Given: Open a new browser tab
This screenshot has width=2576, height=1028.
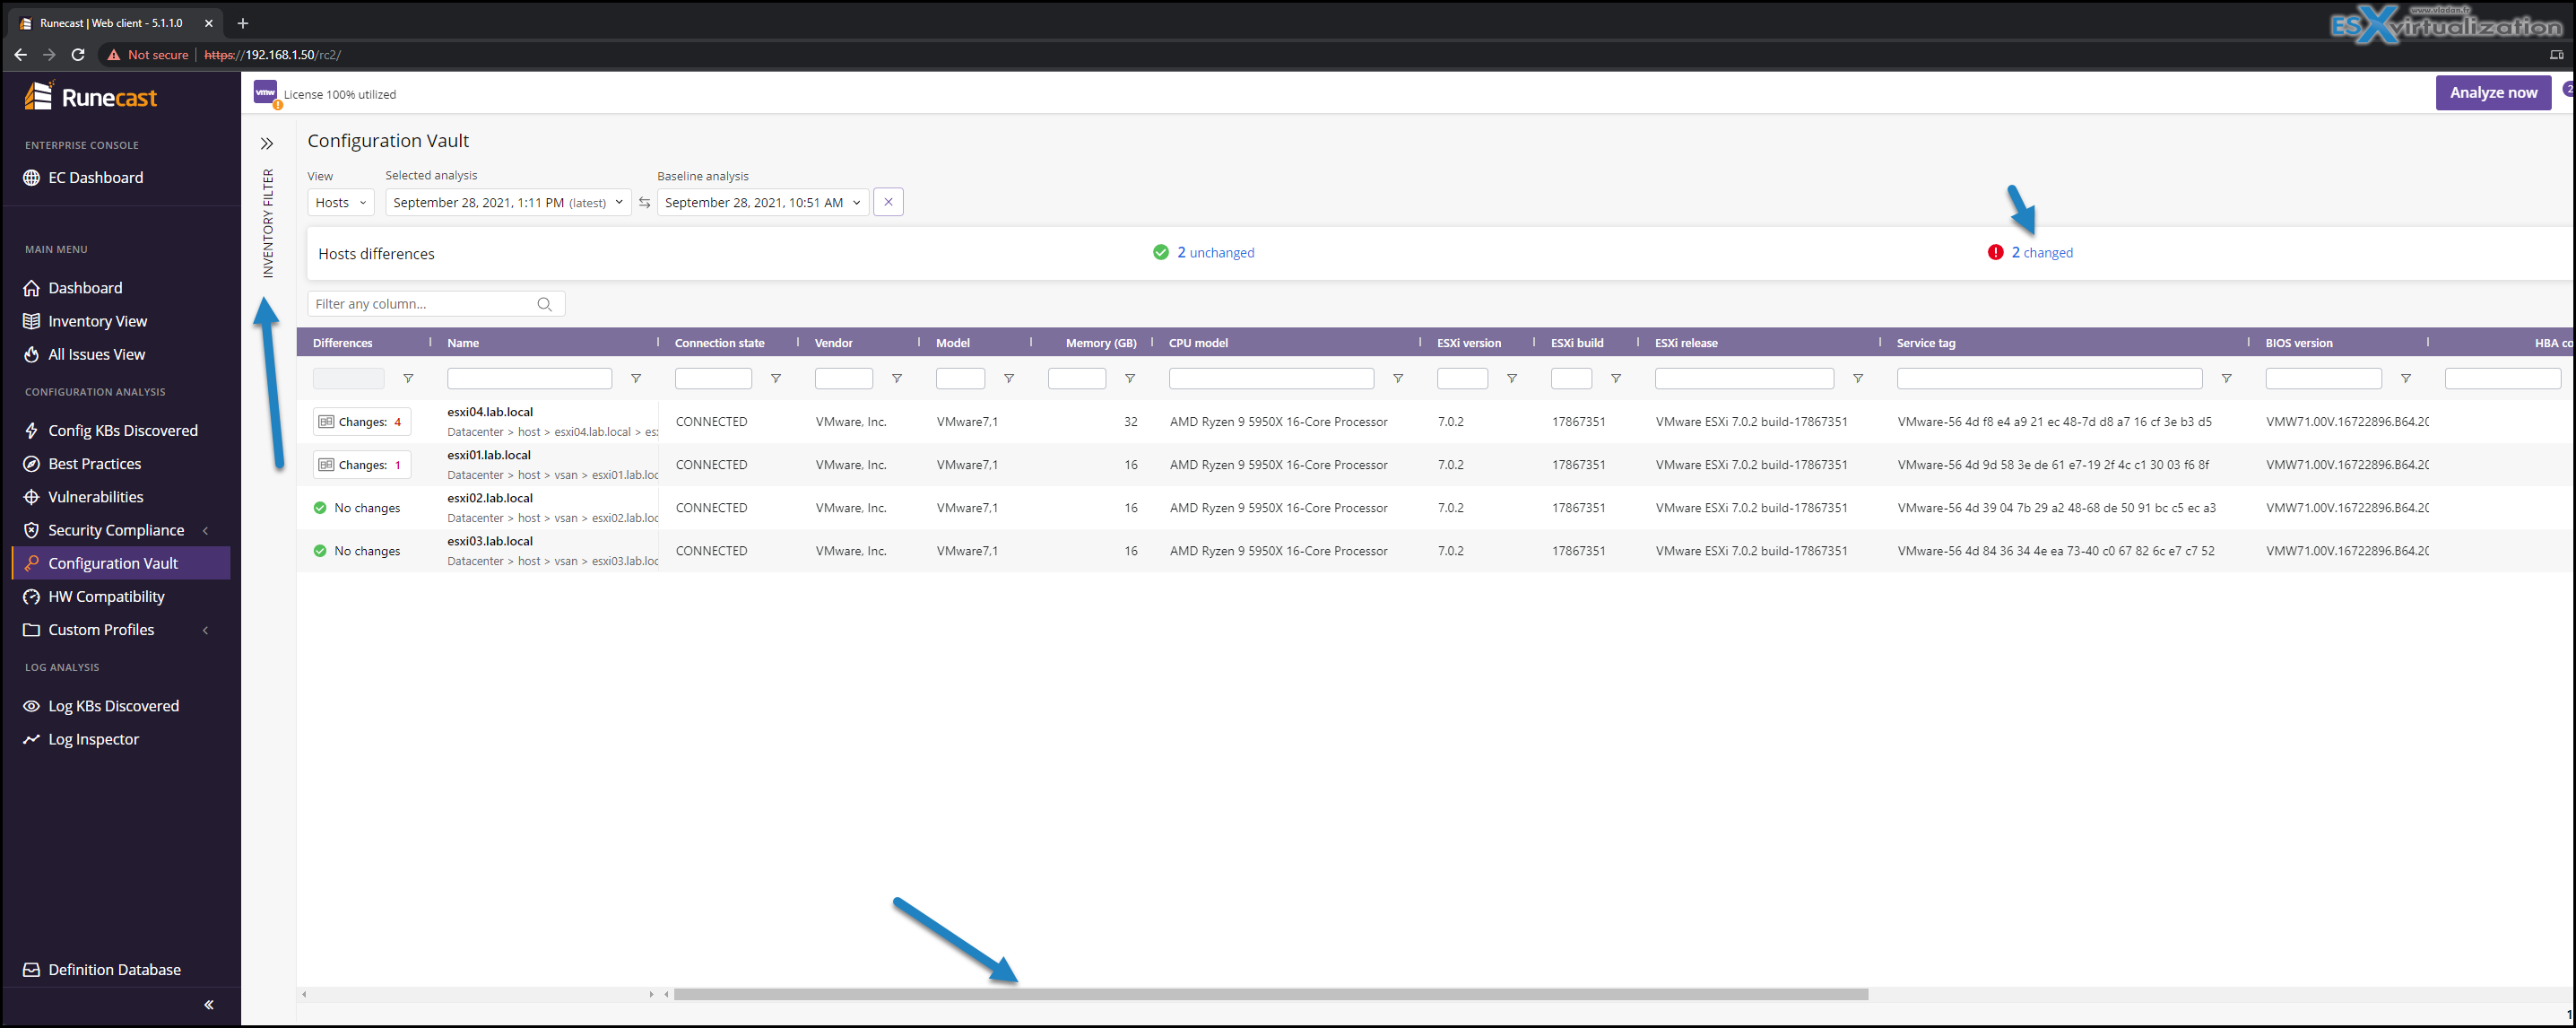Looking at the screenshot, I should click(243, 23).
